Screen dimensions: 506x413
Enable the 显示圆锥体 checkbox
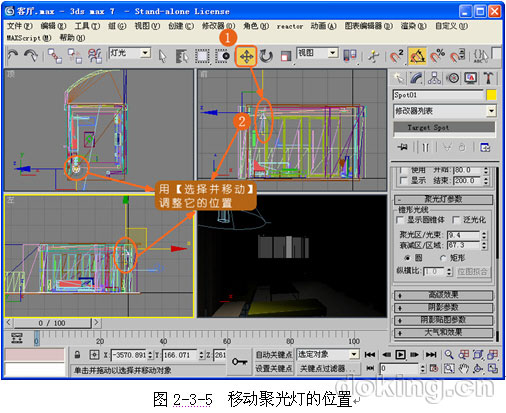tap(400, 220)
